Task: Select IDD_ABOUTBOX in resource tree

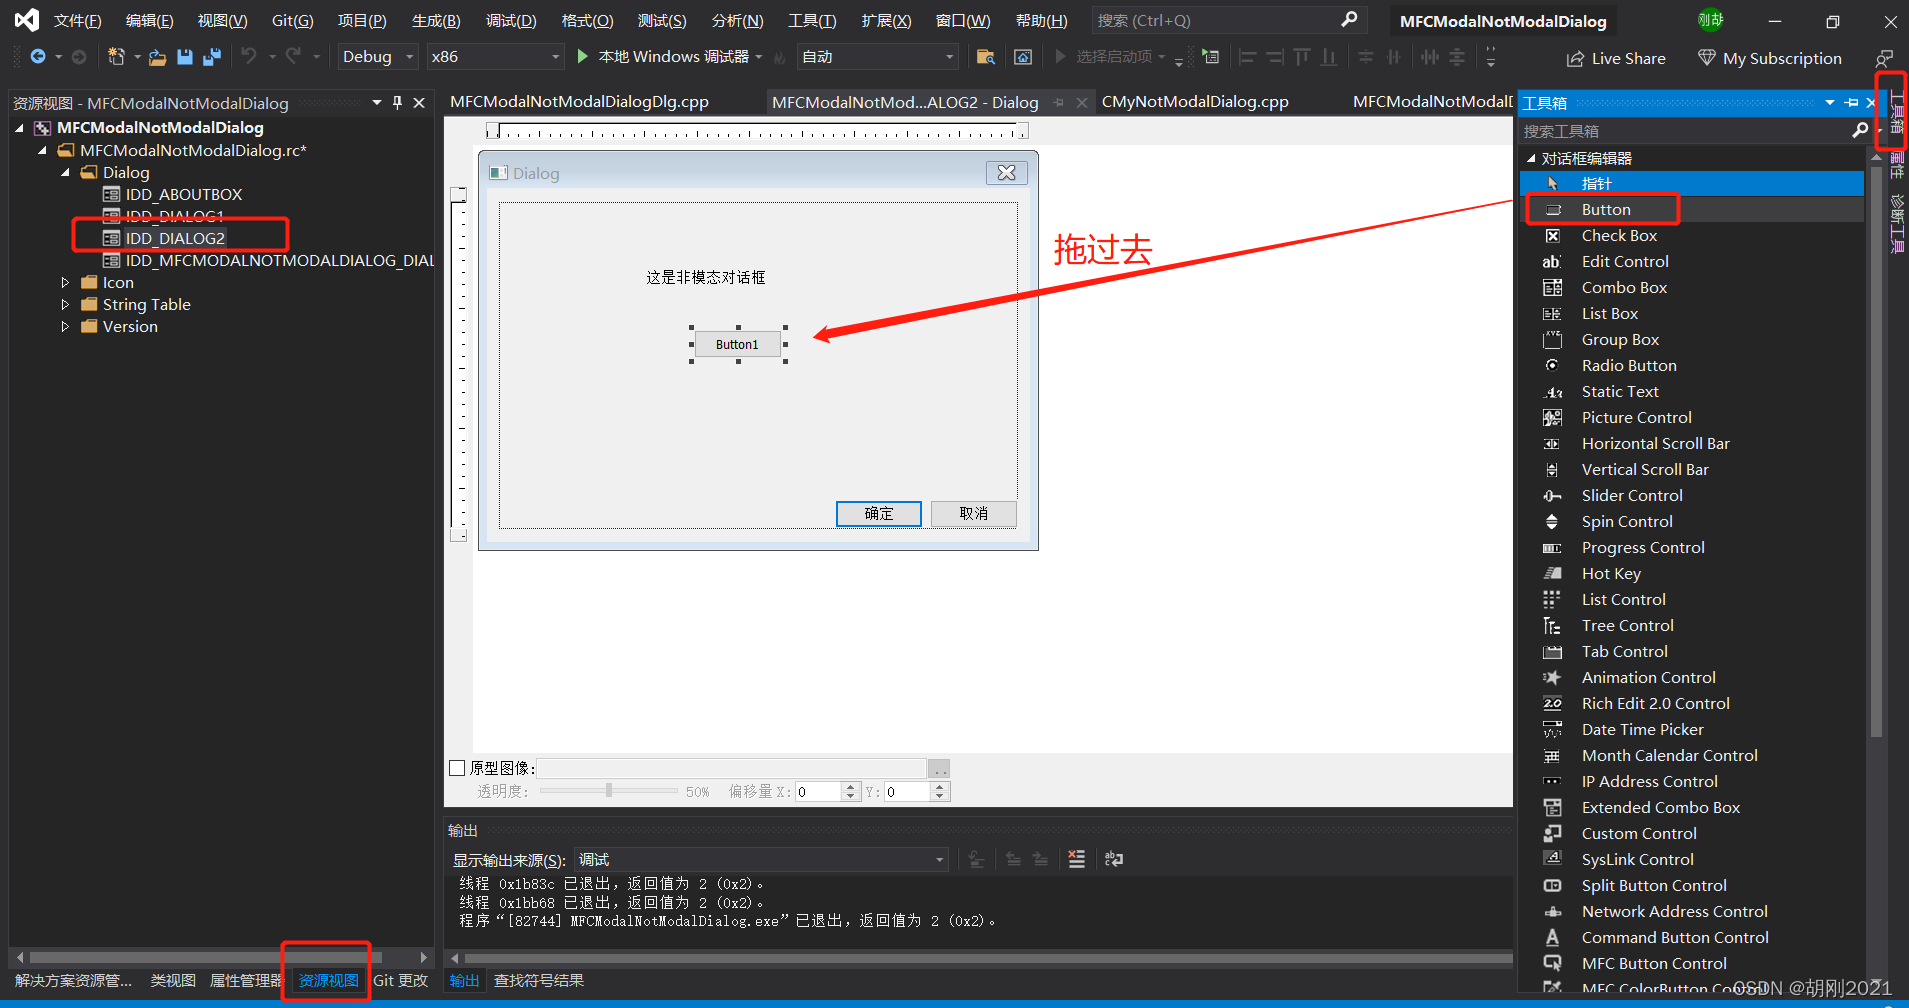Action: pyautogui.click(x=184, y=194)
